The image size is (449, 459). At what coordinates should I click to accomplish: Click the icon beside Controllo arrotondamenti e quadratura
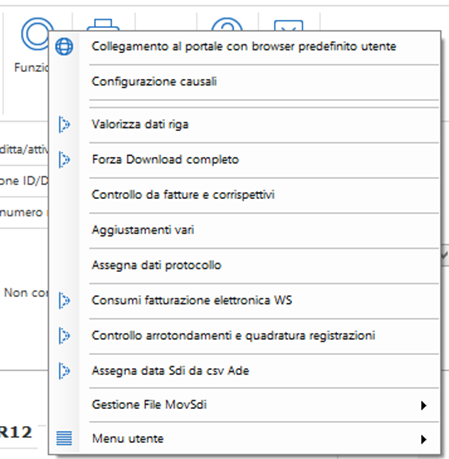pyautogui.click(x=64, y=335)
